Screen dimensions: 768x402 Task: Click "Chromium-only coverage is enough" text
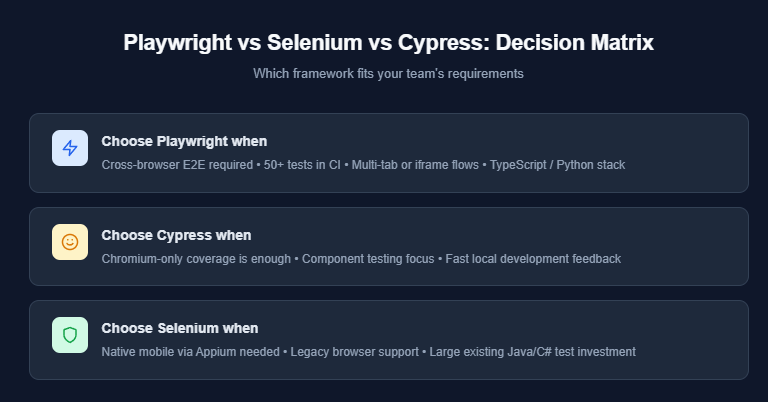click(x=197, y=259)
